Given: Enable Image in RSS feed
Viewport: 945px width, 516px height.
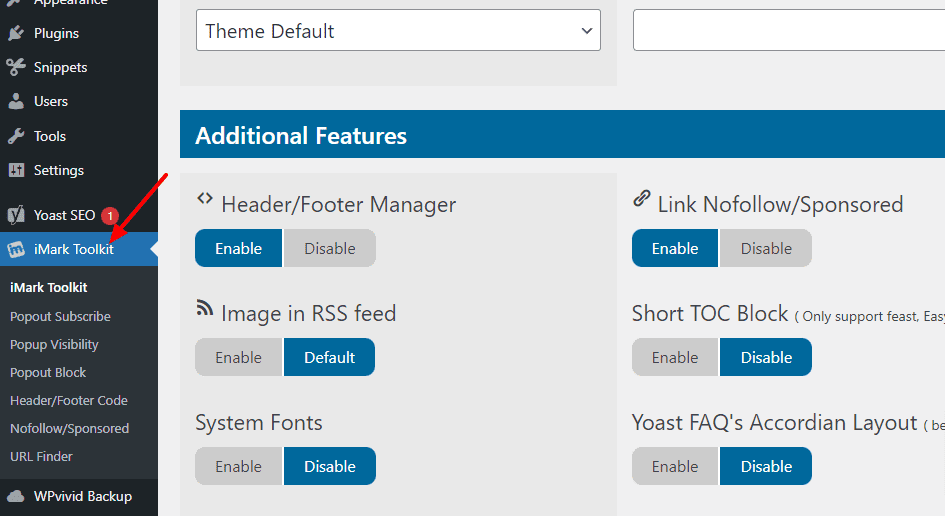Looking at the screenshot, I should [x=239, y=357].
